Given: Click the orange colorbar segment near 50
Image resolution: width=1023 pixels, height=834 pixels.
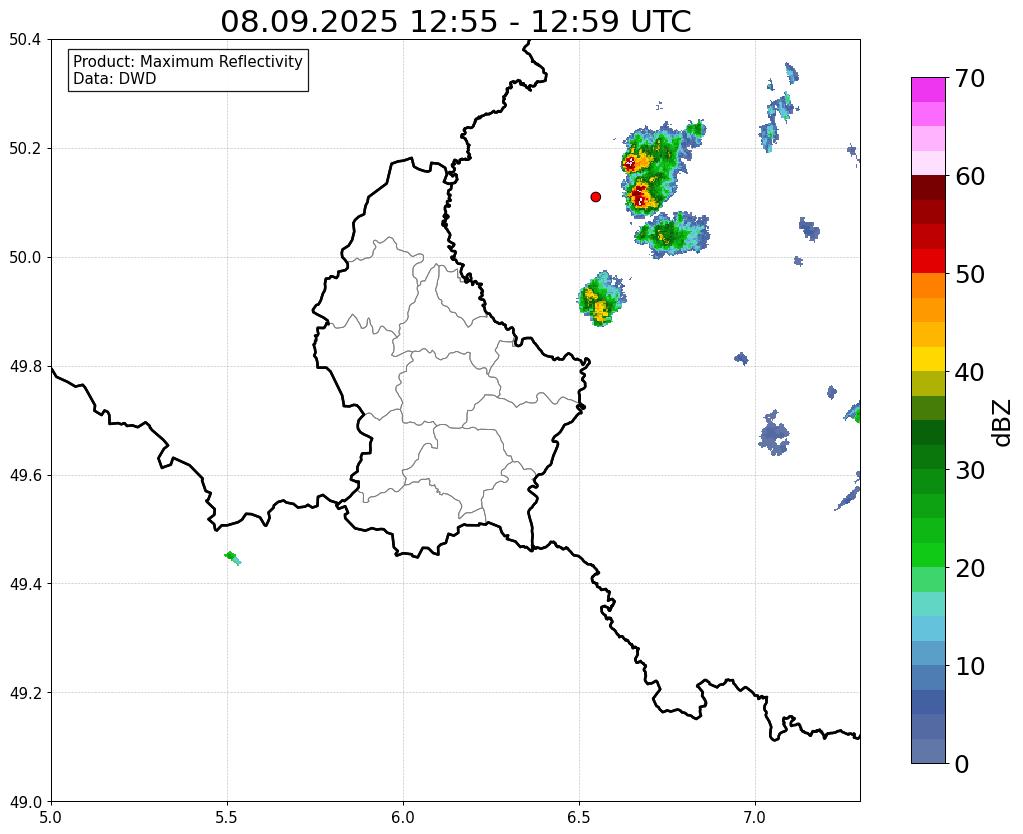Looking at the screenshot, I should click(x=928, y=285).
